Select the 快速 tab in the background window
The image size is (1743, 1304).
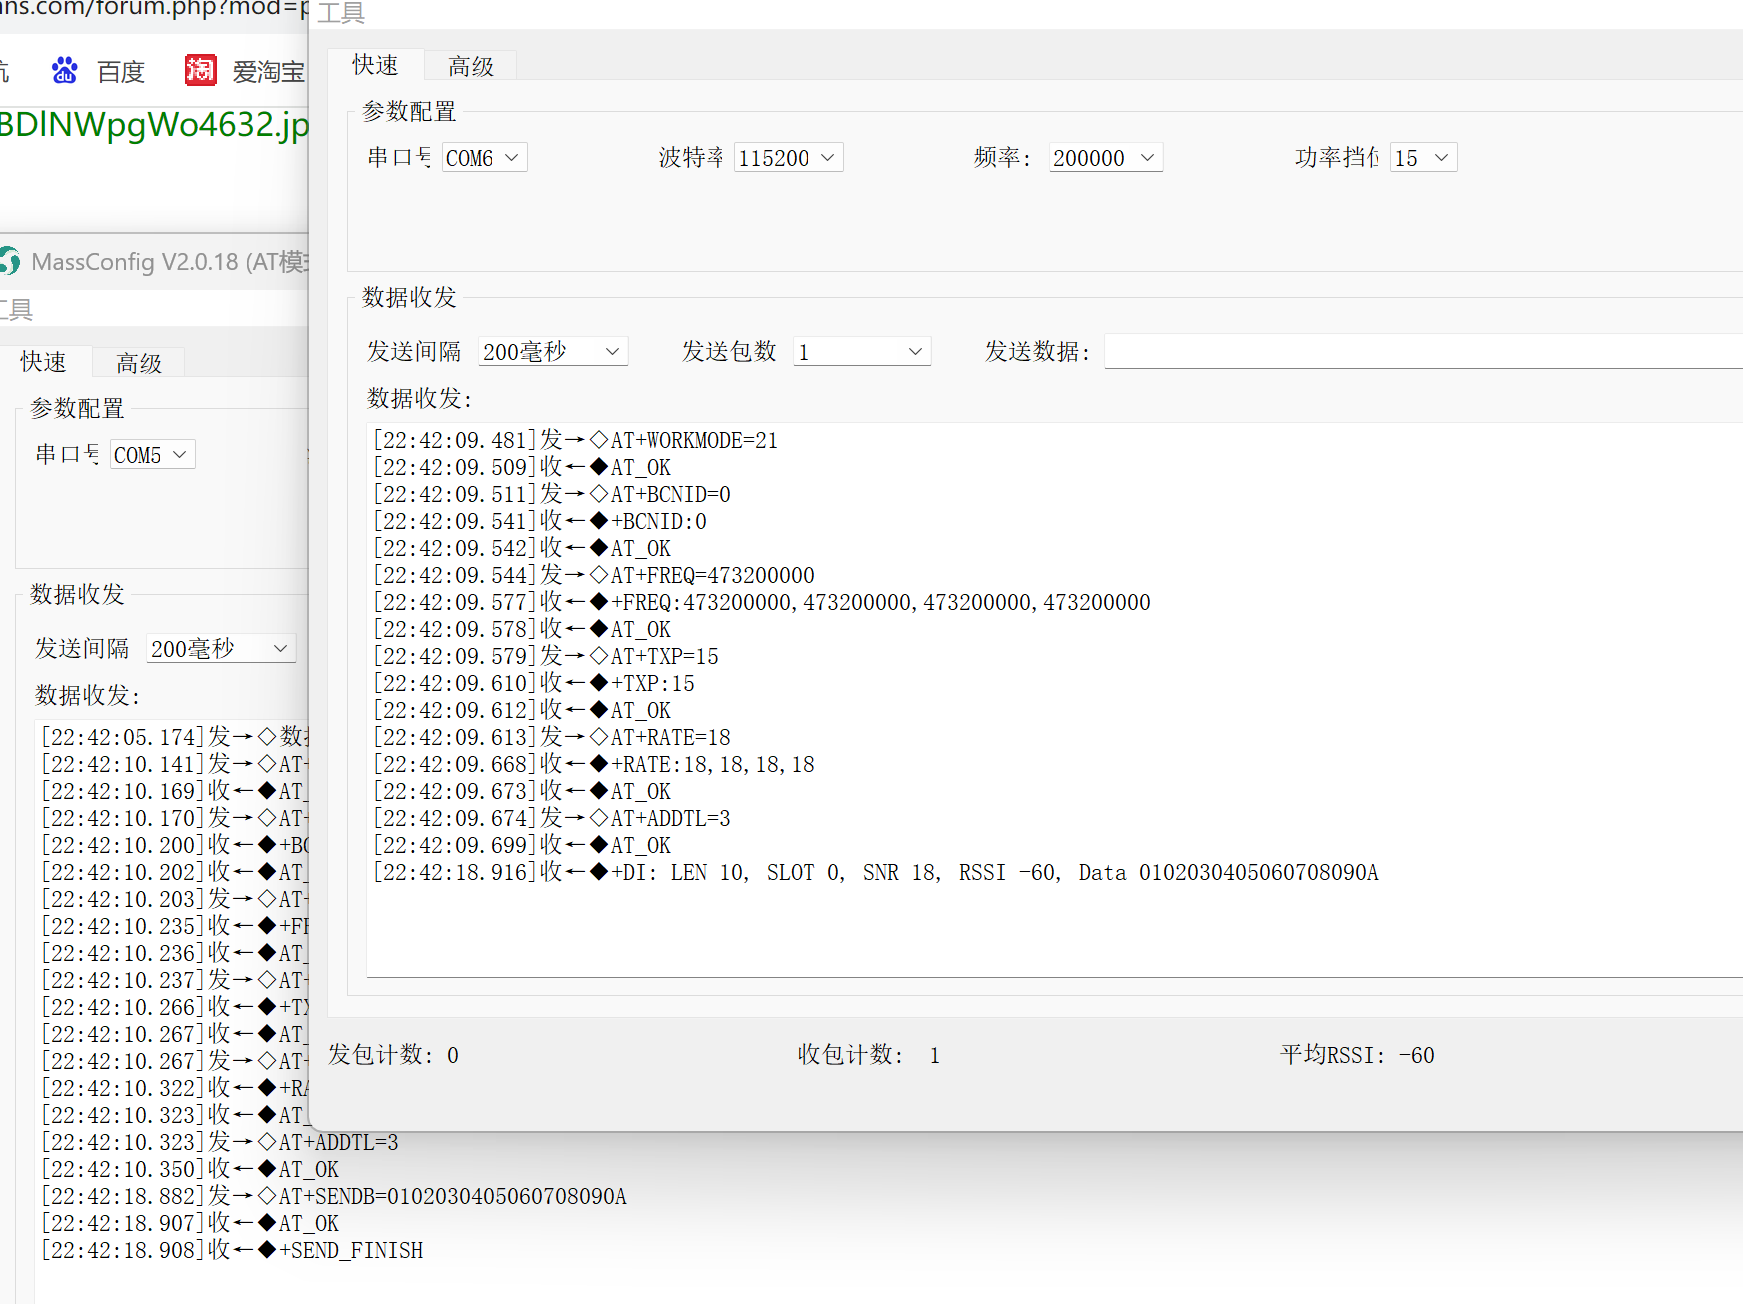[45, 361]
